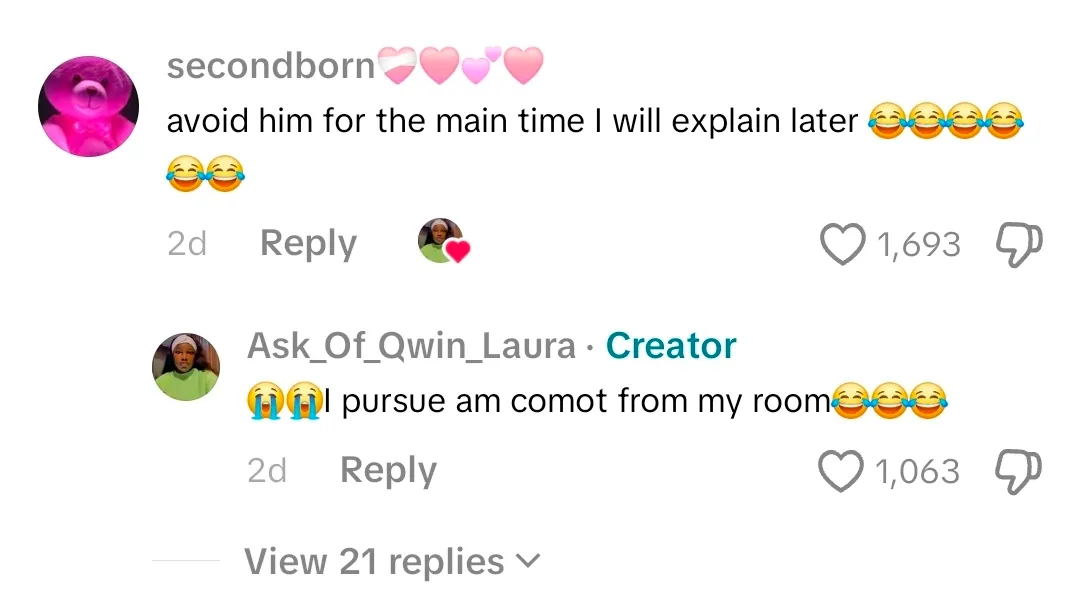Viewport: 1080px width, 611px height.
Task: Like secondborn's comment with the heart icon
Action: pyautogui.click(x=842, y=245)
